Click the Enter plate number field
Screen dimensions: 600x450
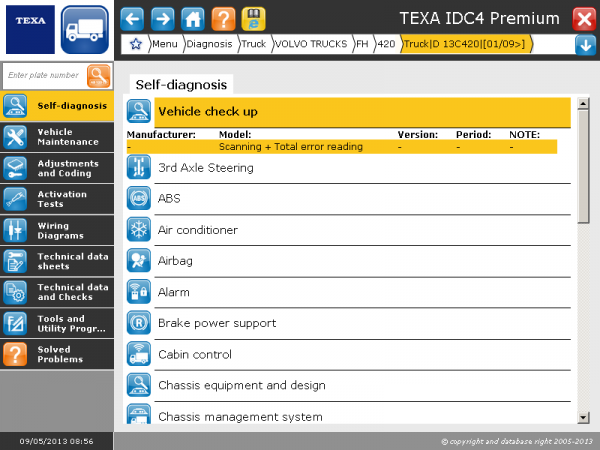(44, 75)
